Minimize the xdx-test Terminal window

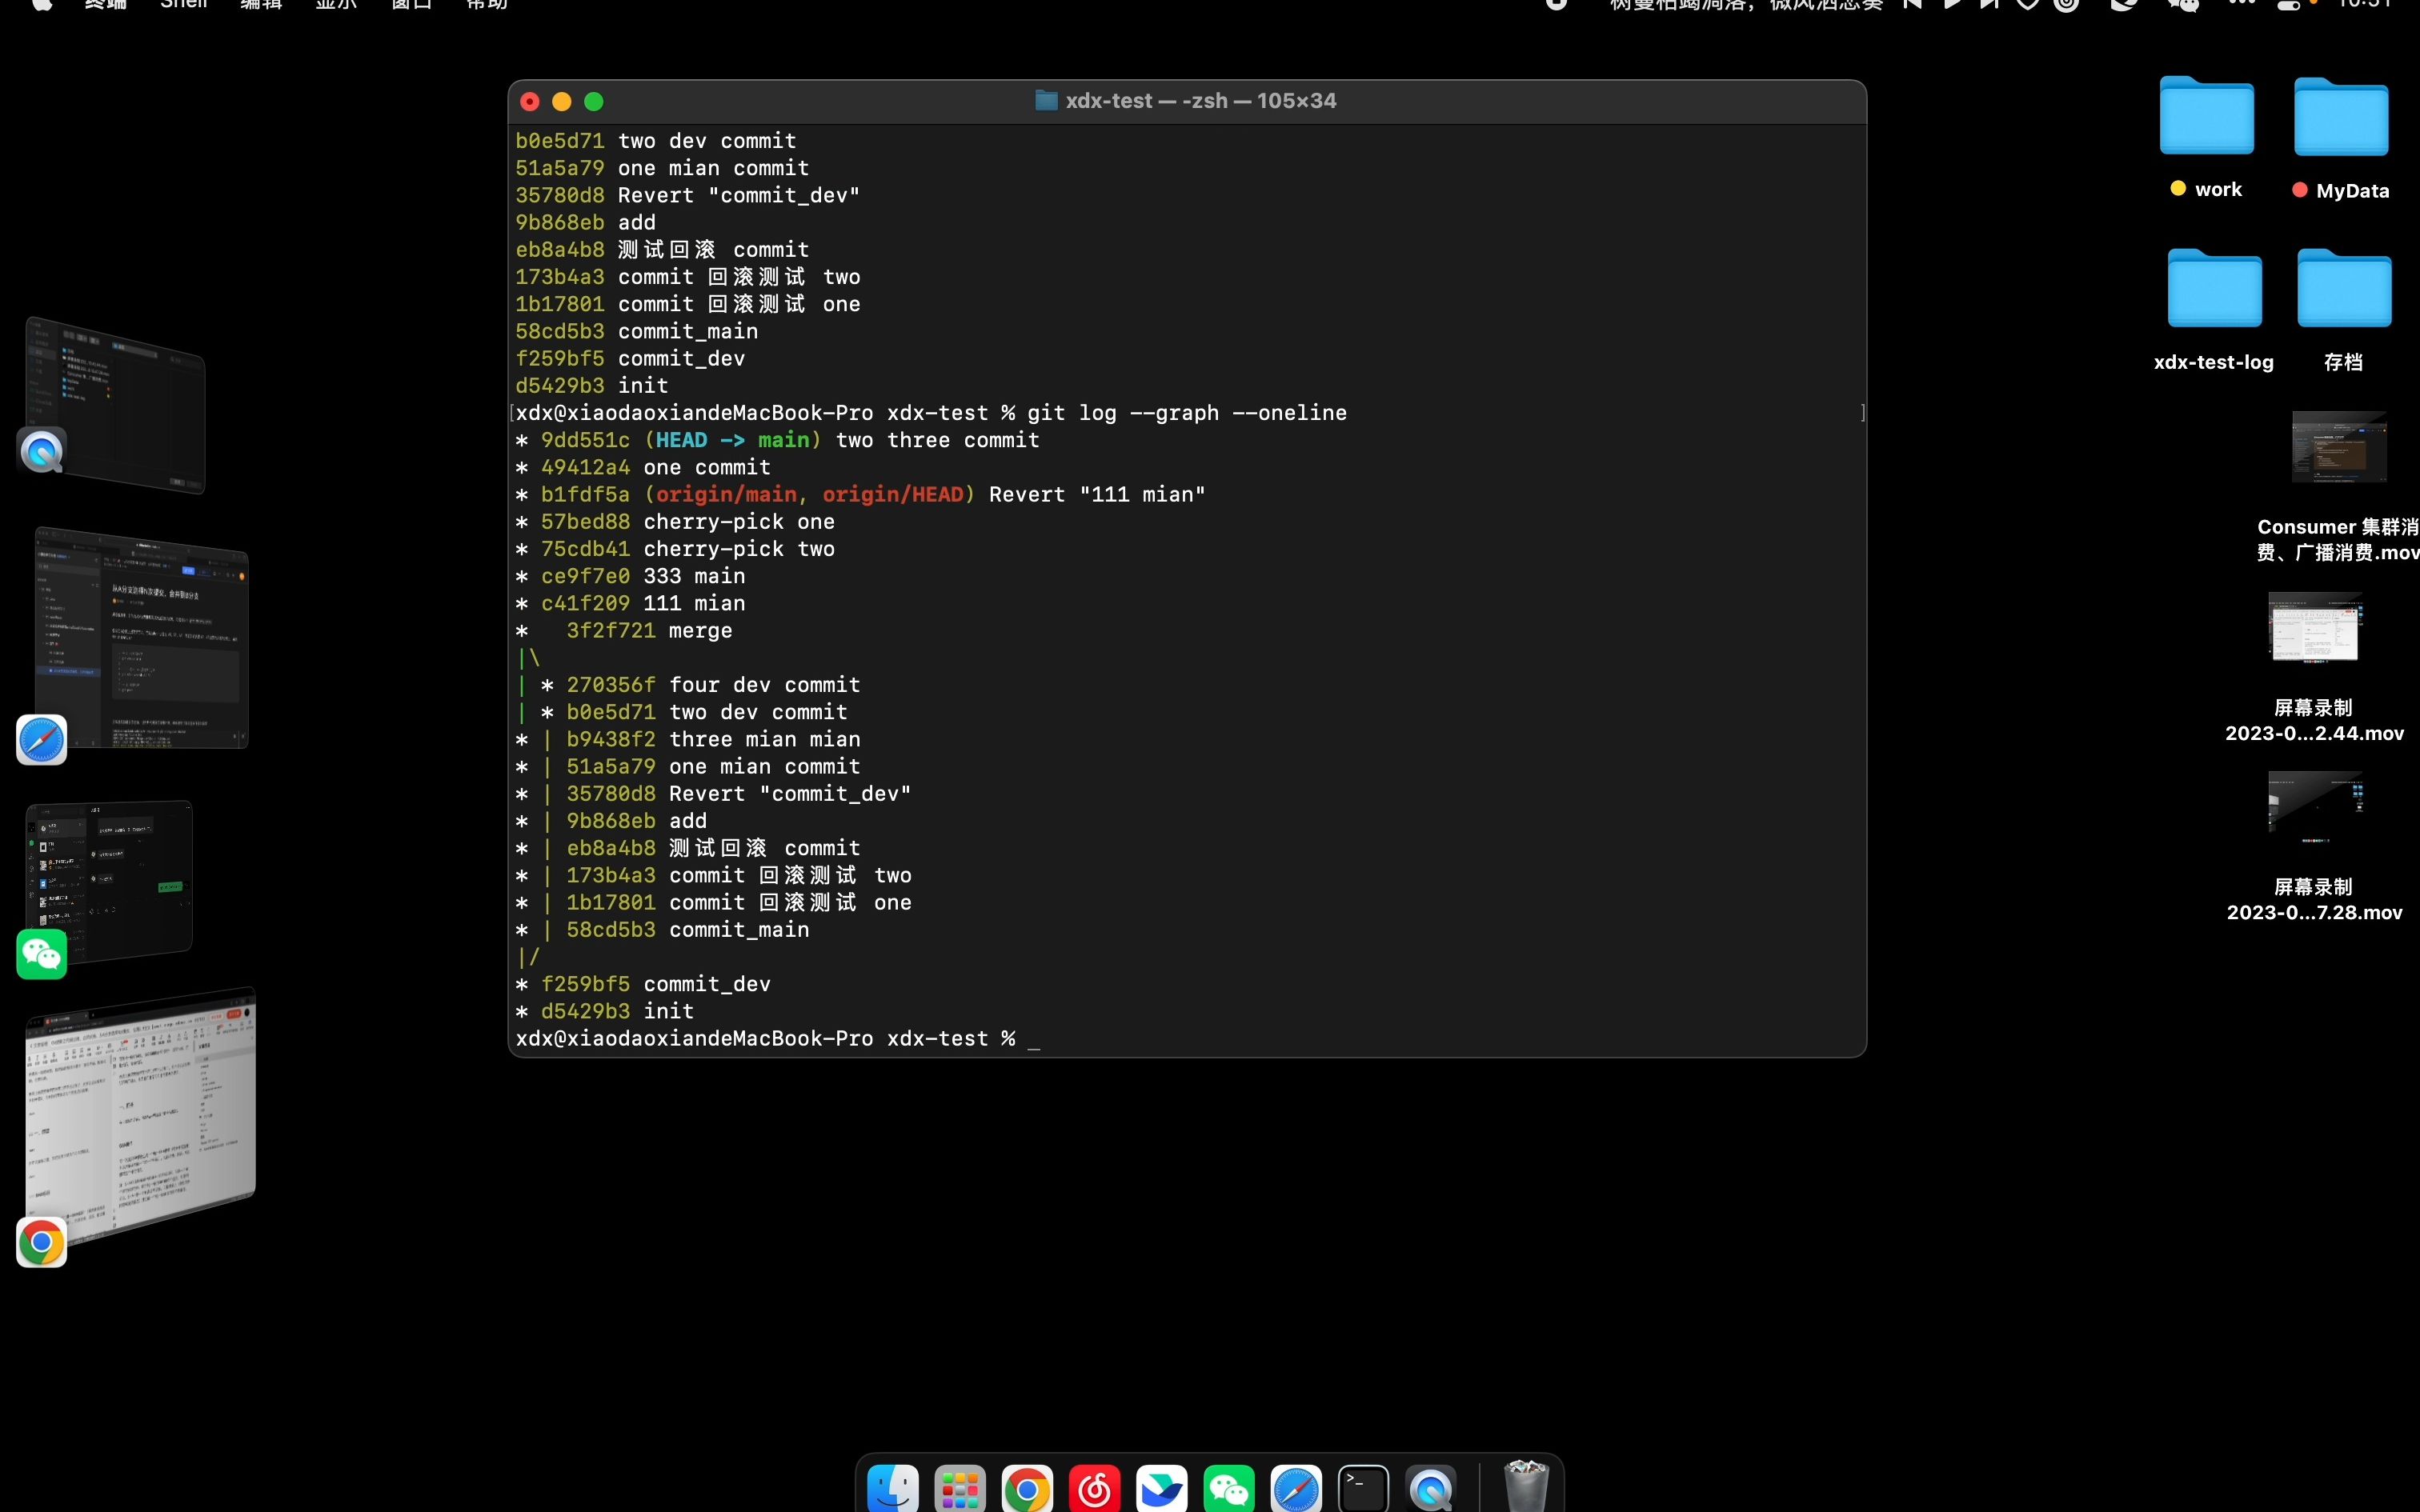tap(562, 101)
